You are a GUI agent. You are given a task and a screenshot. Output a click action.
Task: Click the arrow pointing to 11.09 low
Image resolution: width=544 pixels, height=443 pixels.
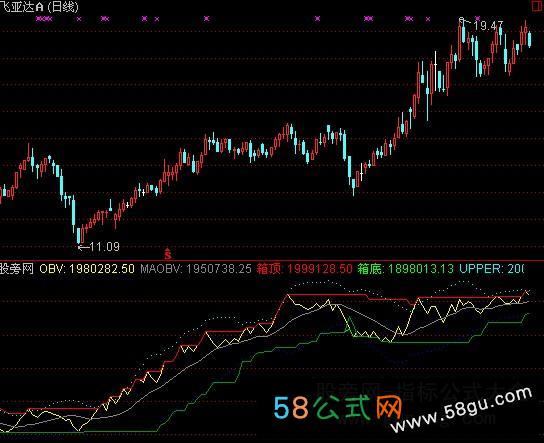[83, 247]
